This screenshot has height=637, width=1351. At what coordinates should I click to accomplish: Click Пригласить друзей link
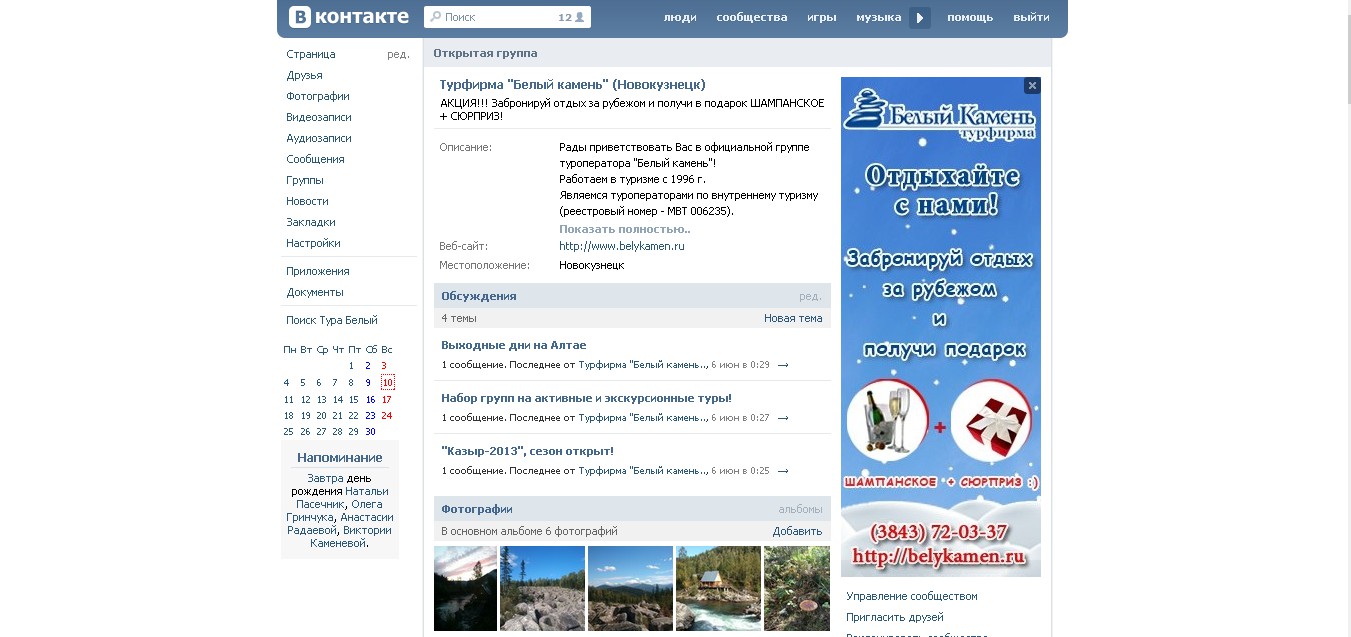tap(895, 617)
